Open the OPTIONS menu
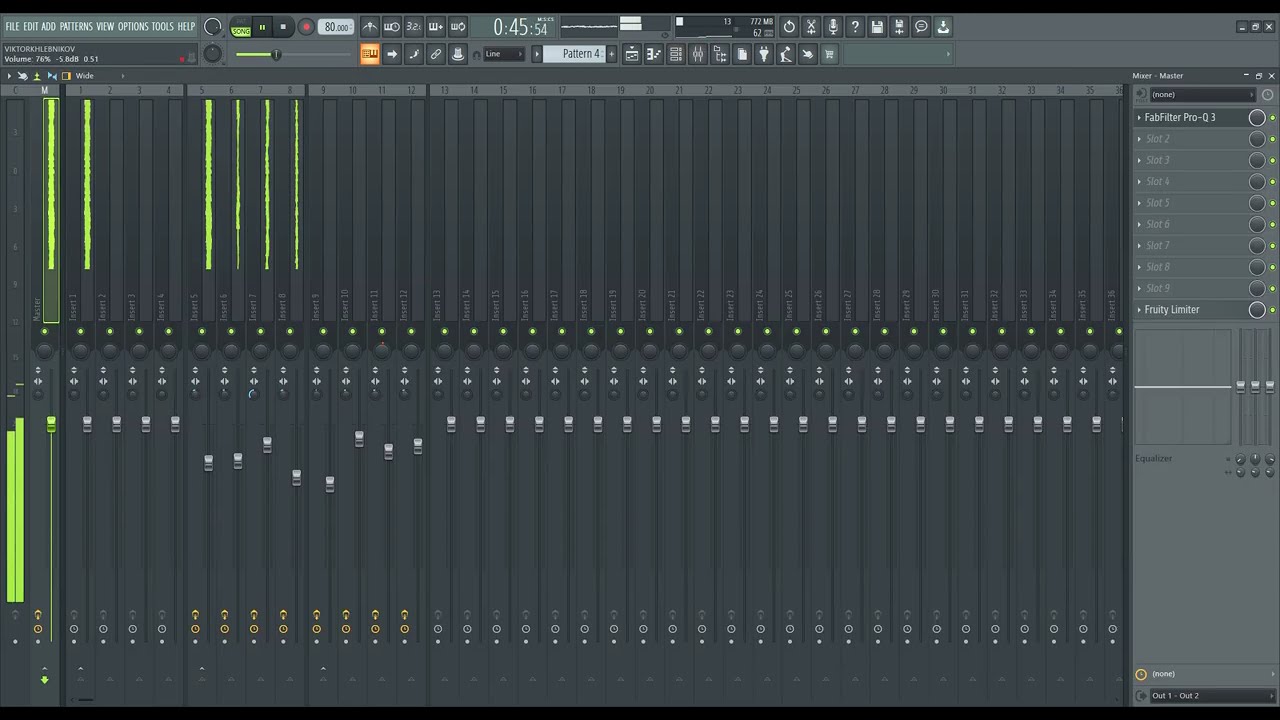 133,27
